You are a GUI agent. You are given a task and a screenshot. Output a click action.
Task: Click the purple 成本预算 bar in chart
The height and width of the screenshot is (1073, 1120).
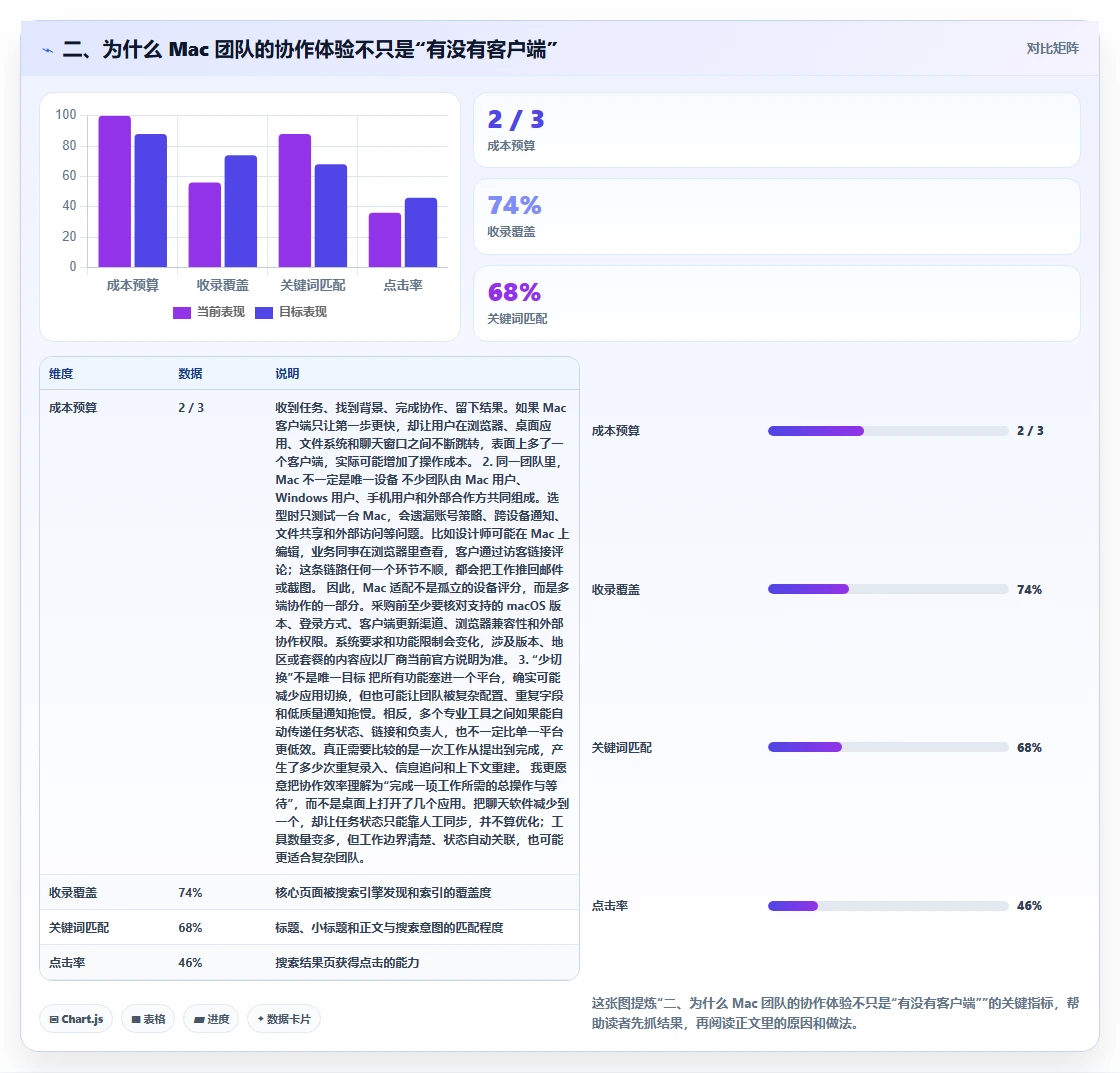pos(114,191)
